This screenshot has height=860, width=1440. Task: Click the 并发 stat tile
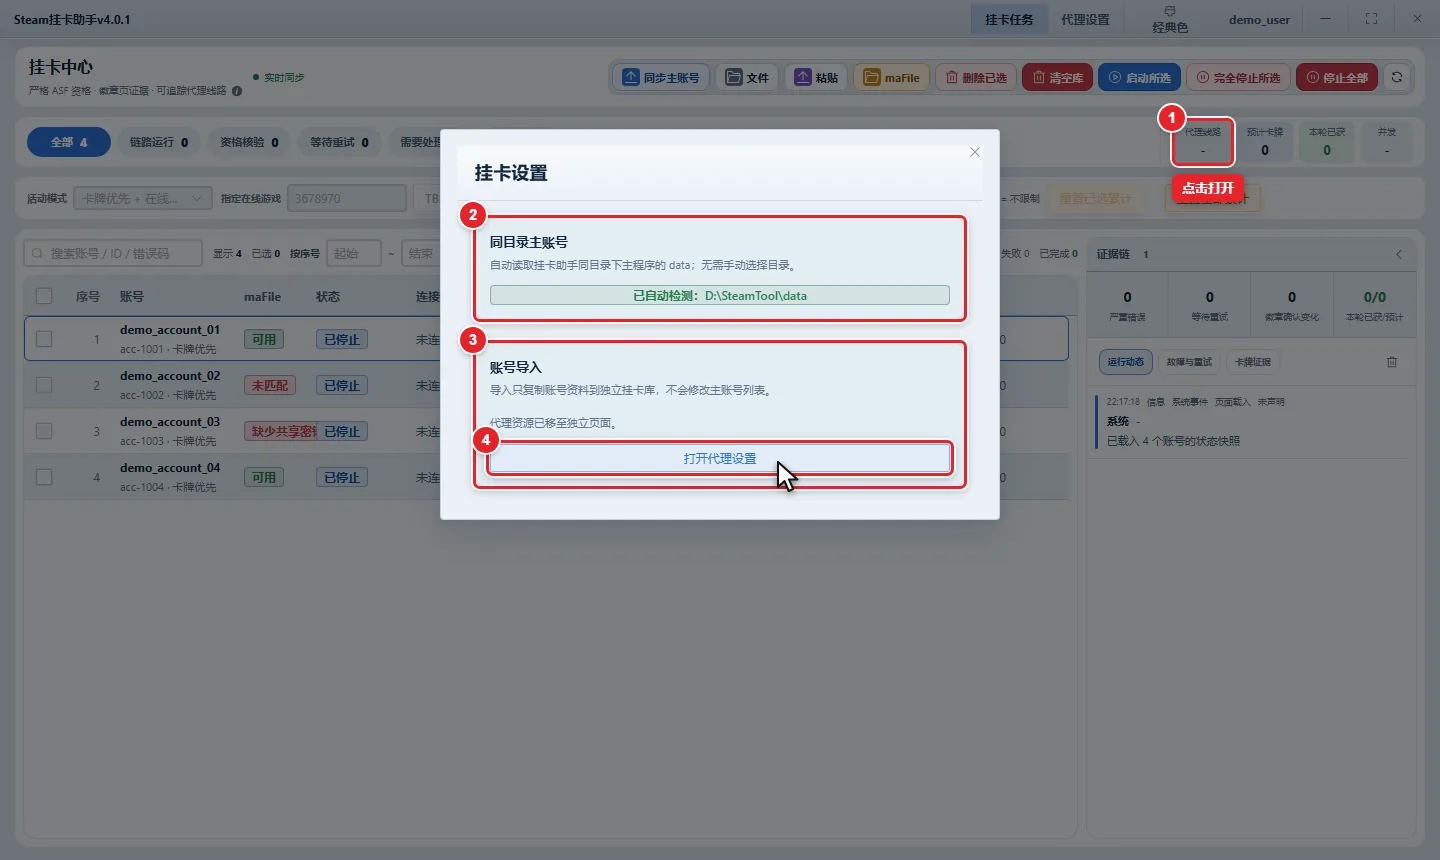tap(1387, 141)
